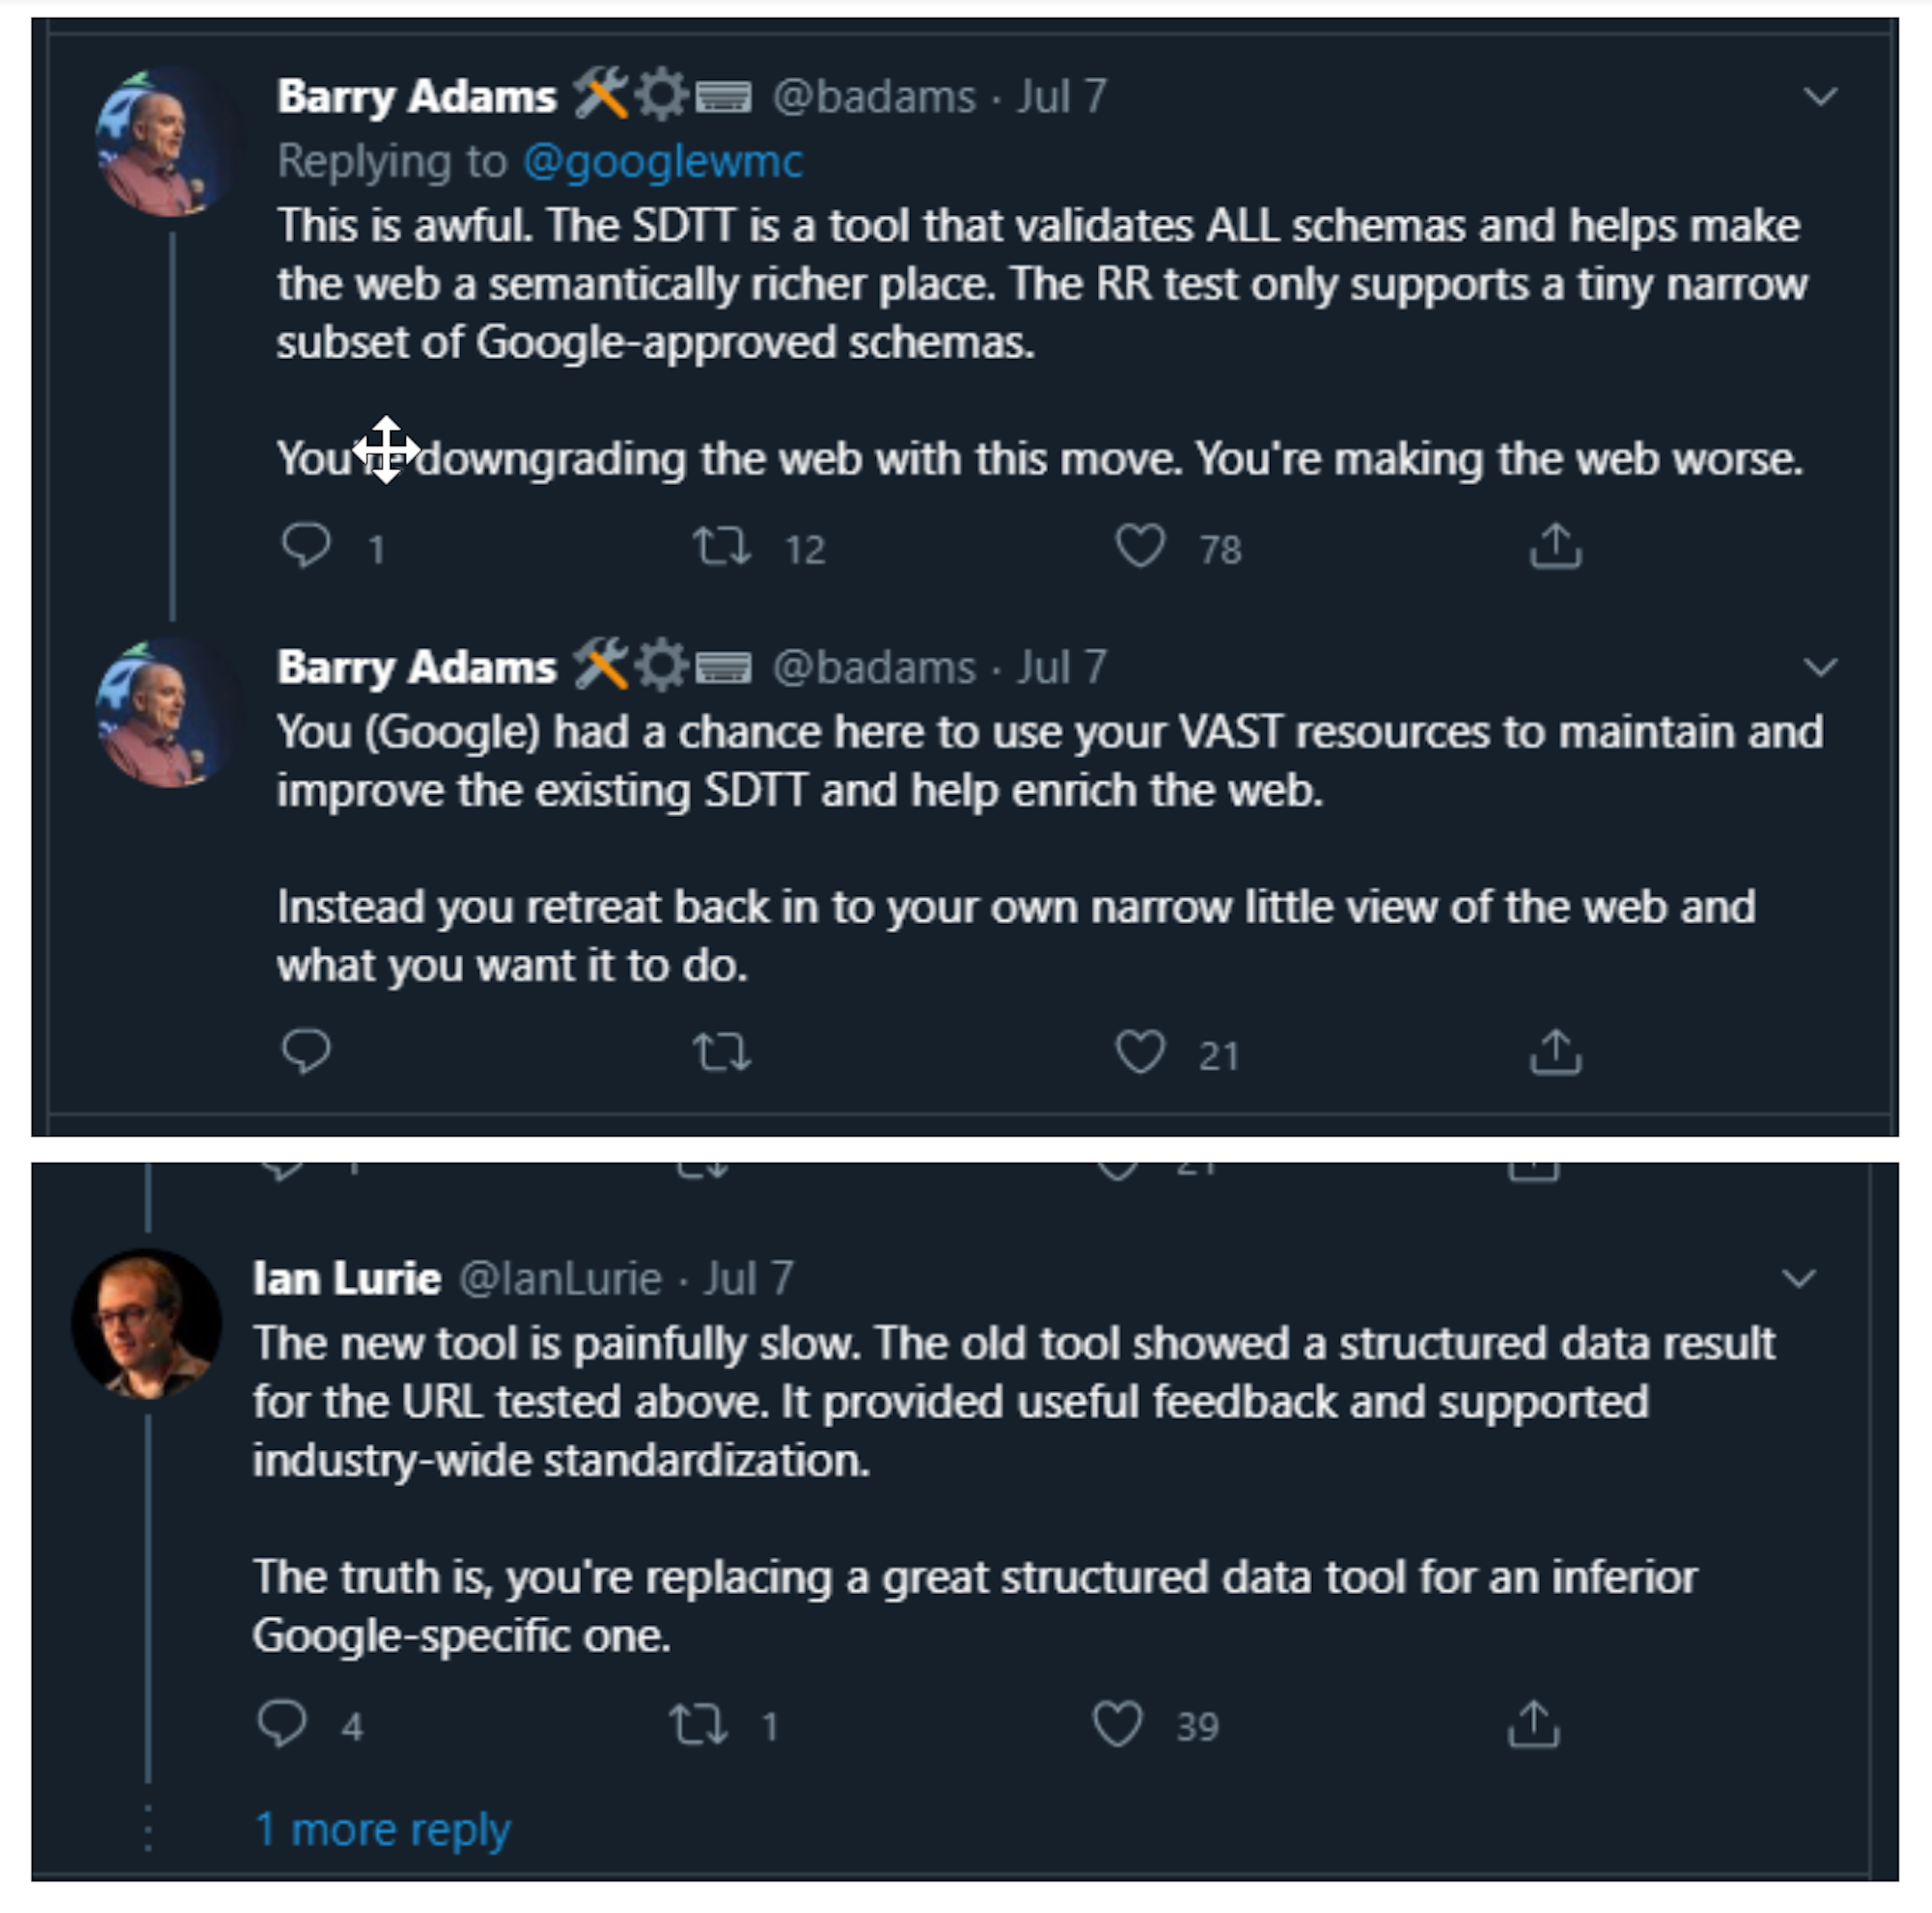Share the tweet beginning "This is awful"

1555,546
